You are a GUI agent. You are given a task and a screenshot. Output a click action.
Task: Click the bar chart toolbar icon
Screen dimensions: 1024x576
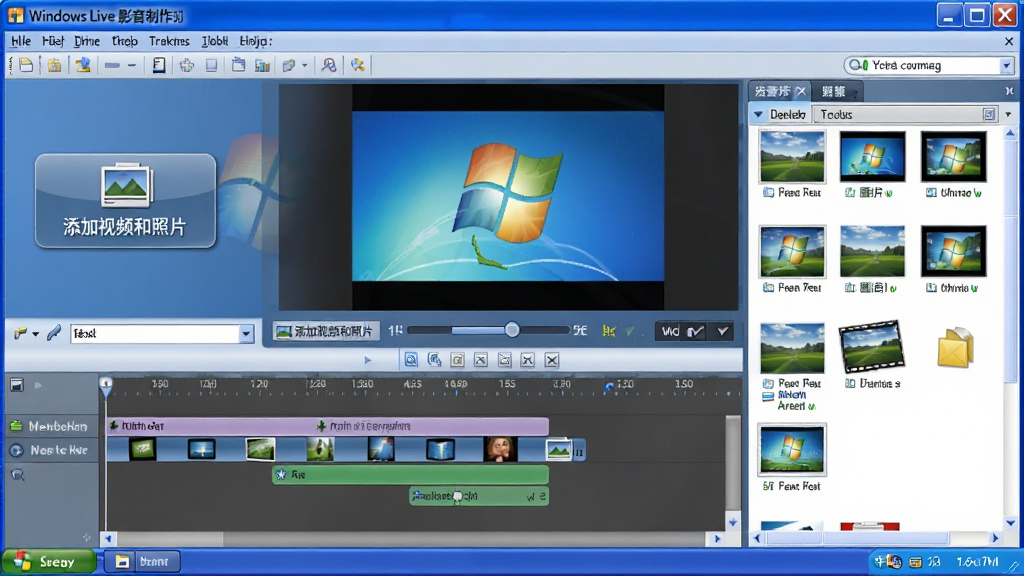point(263,65)
